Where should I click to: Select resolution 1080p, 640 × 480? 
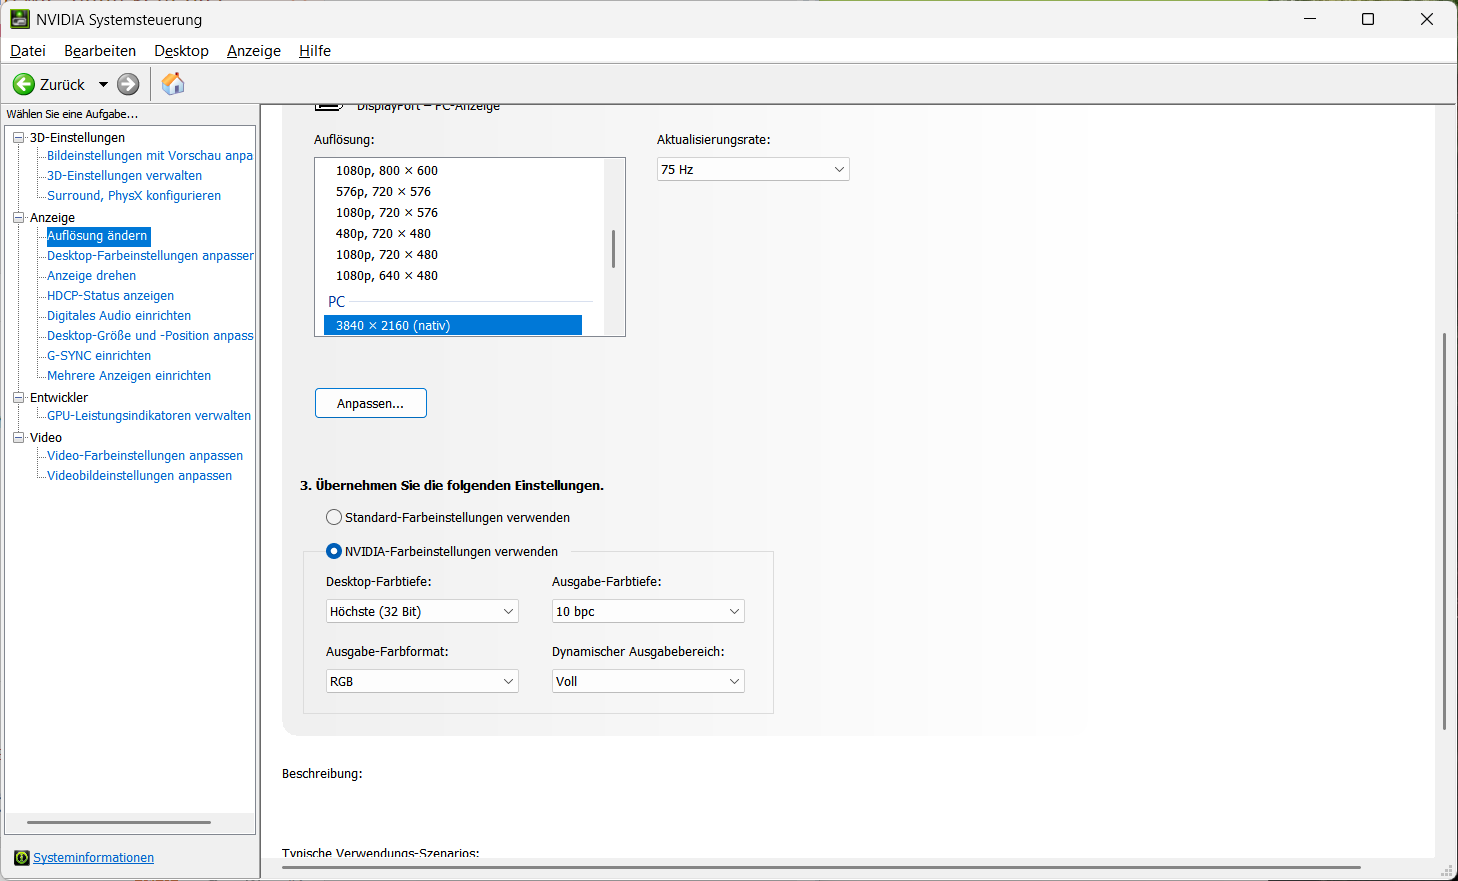tap(387, 276)
